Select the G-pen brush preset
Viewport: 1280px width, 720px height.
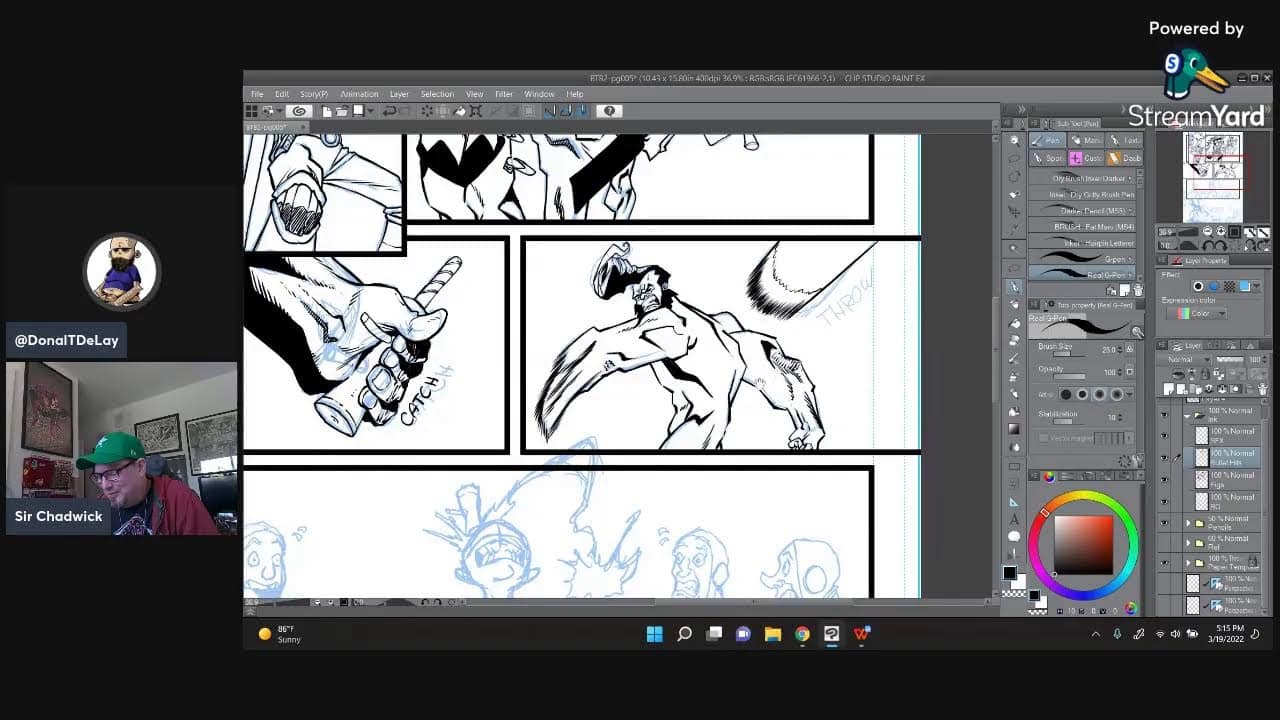(1084, 258)
